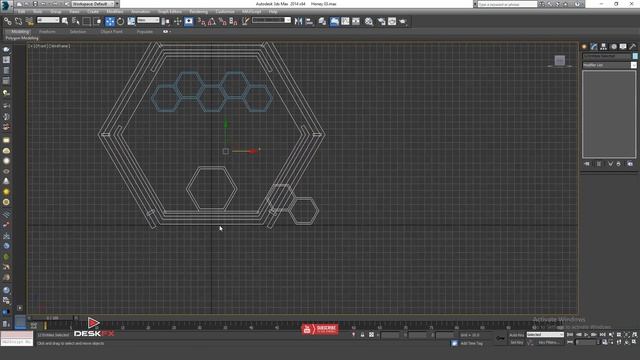The image size is (640, 360).
Task: Open the Render Setup dialog
Action: [381, 22]
